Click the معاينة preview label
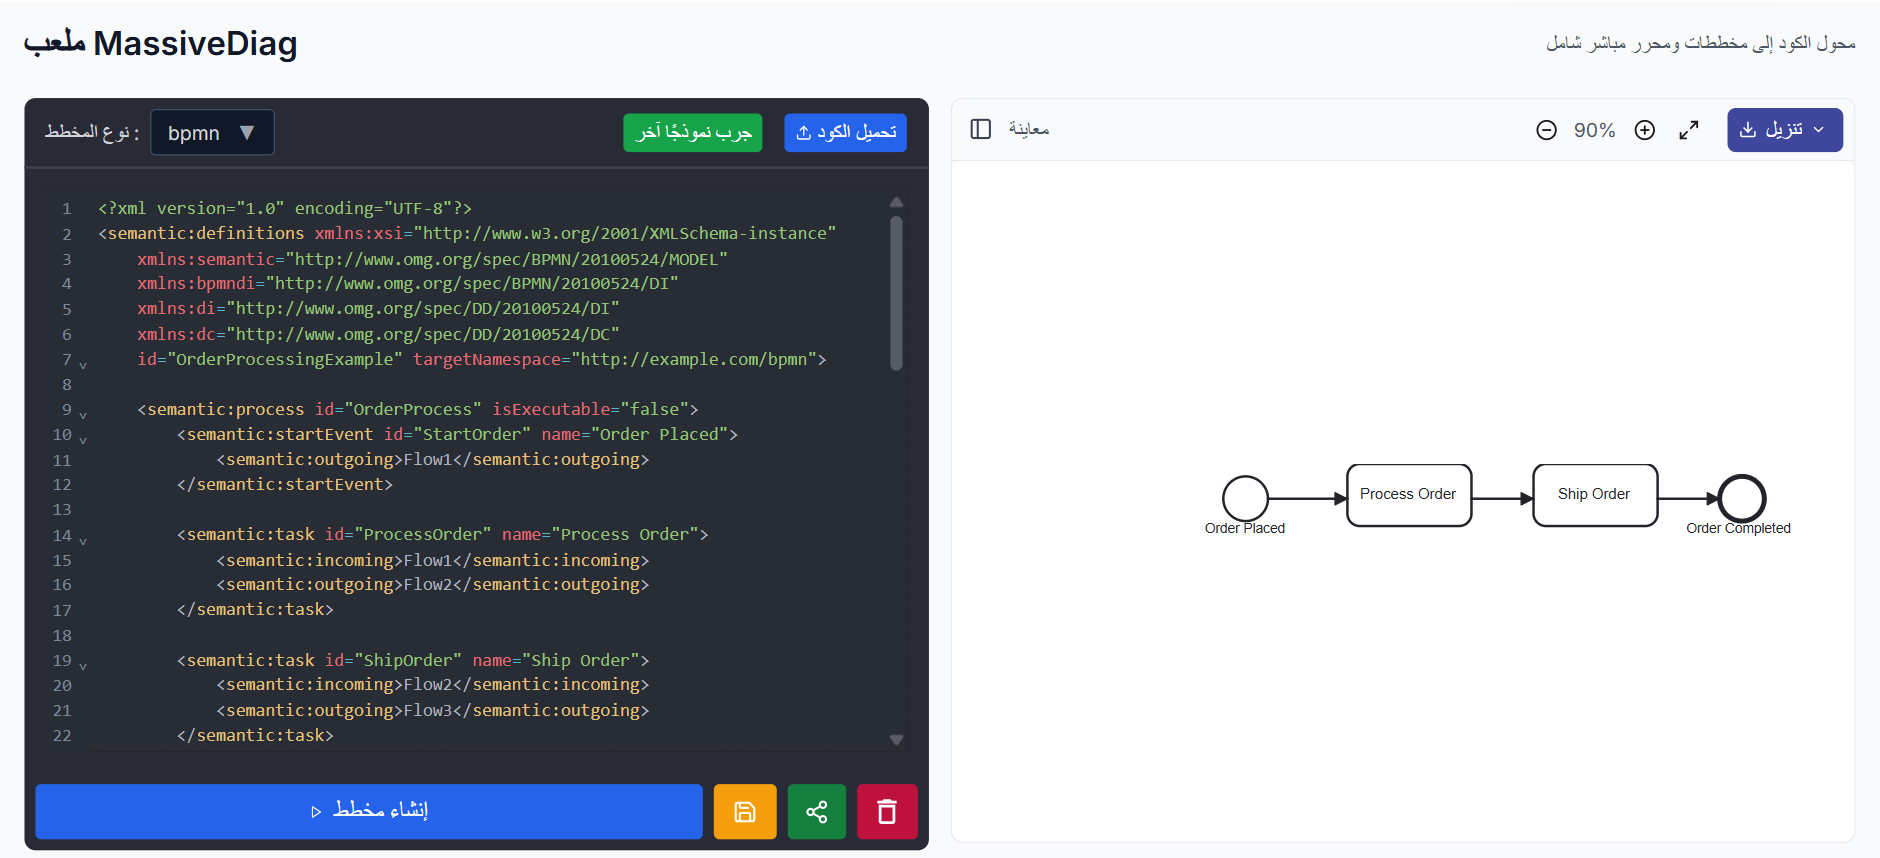The height and width of the screenshot is (858, 1880). point(1029,129)
